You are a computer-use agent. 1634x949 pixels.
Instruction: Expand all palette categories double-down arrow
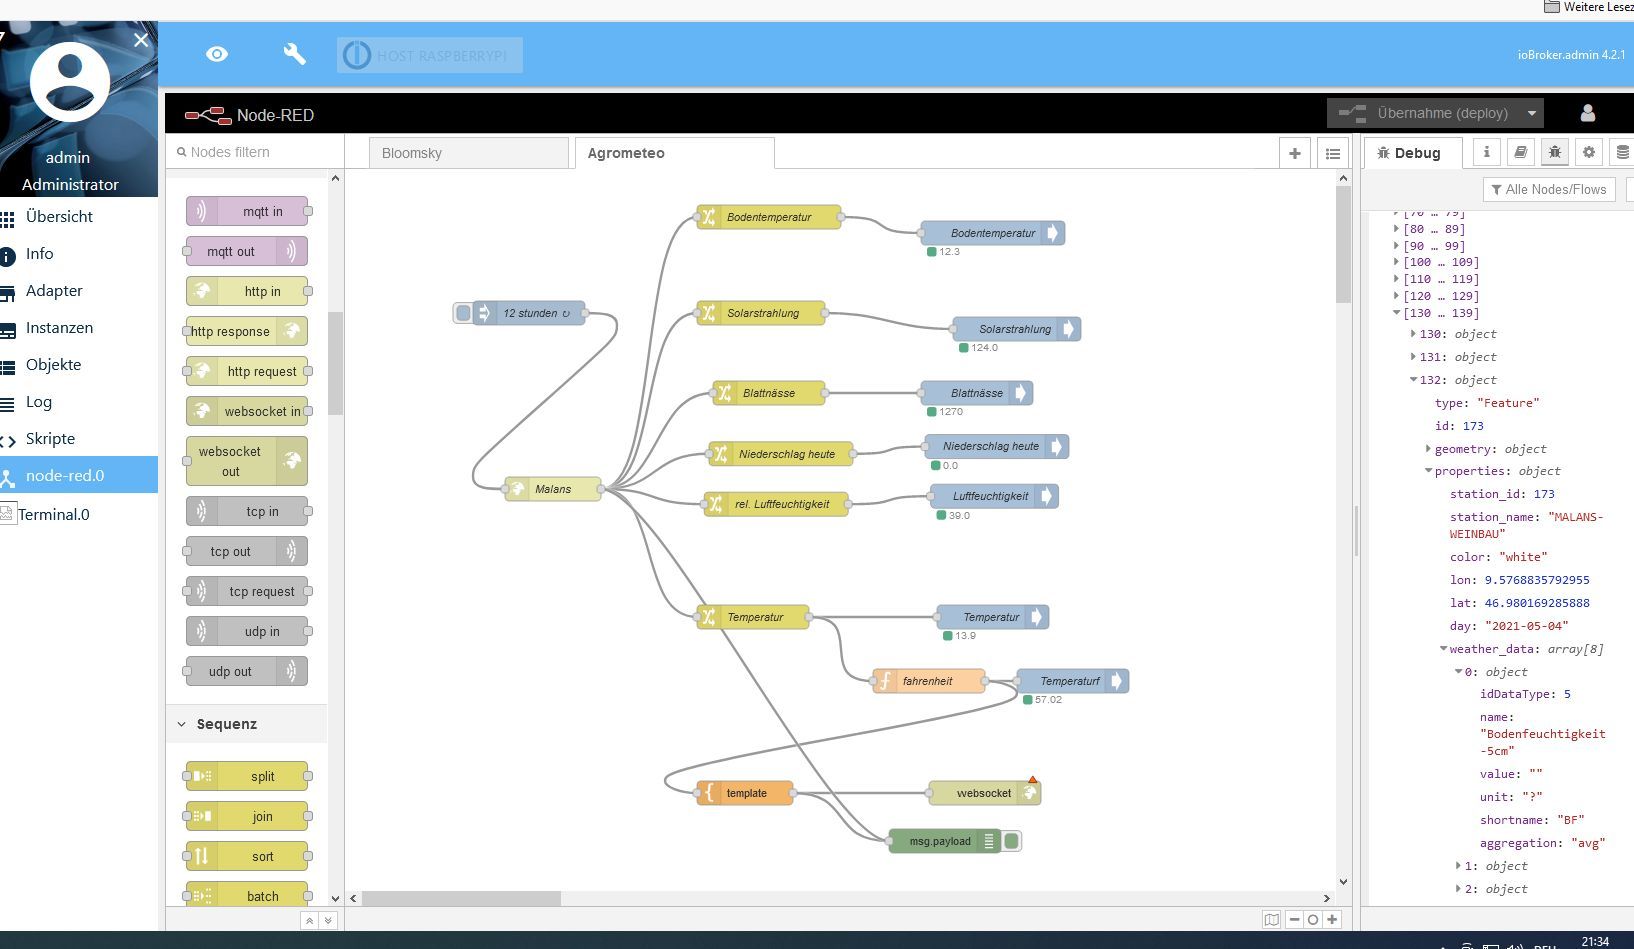[x=328, y=920]
